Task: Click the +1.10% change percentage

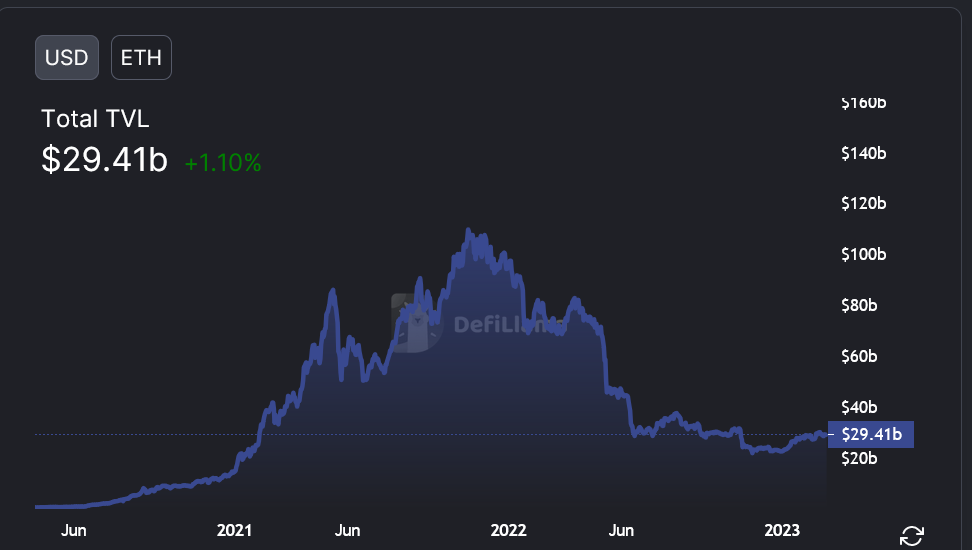Action: click(223, 162)
